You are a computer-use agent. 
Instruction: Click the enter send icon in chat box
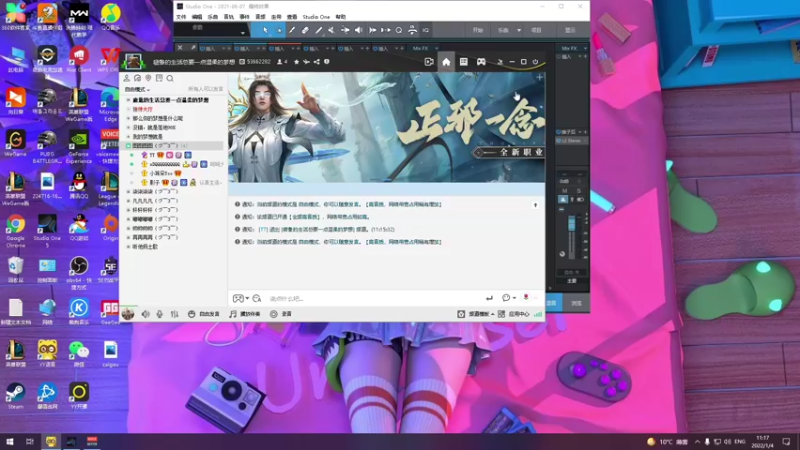[489, 298]
